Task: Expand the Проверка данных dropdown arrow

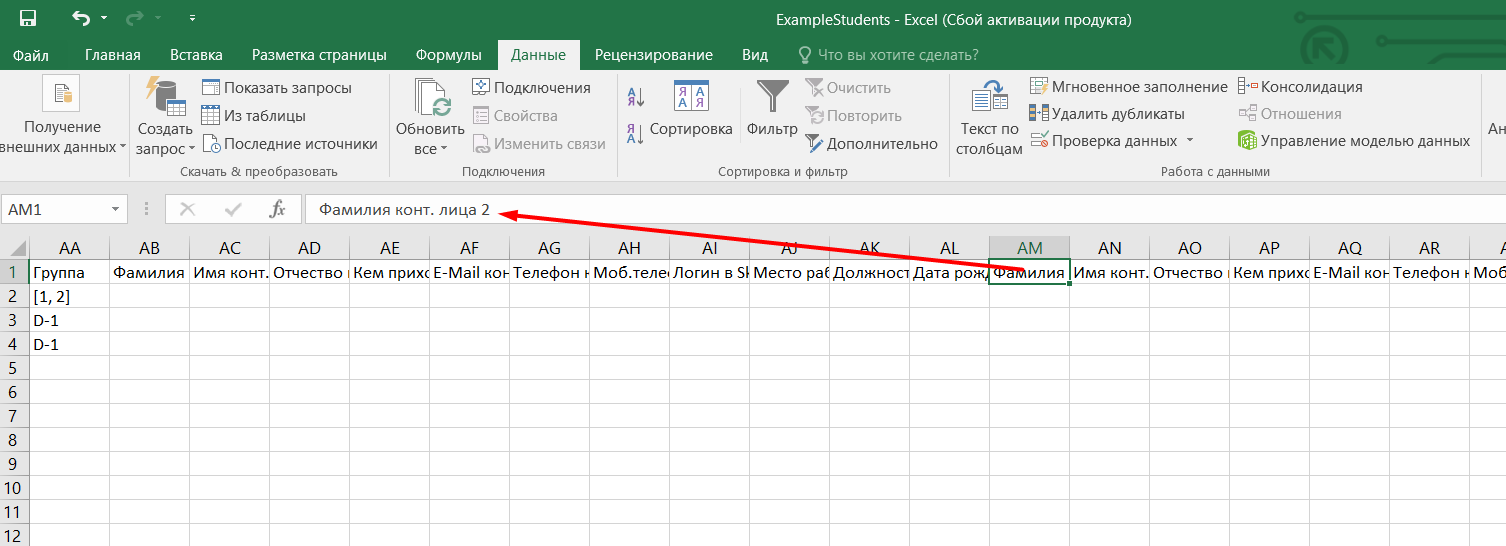Action: 1189,141
